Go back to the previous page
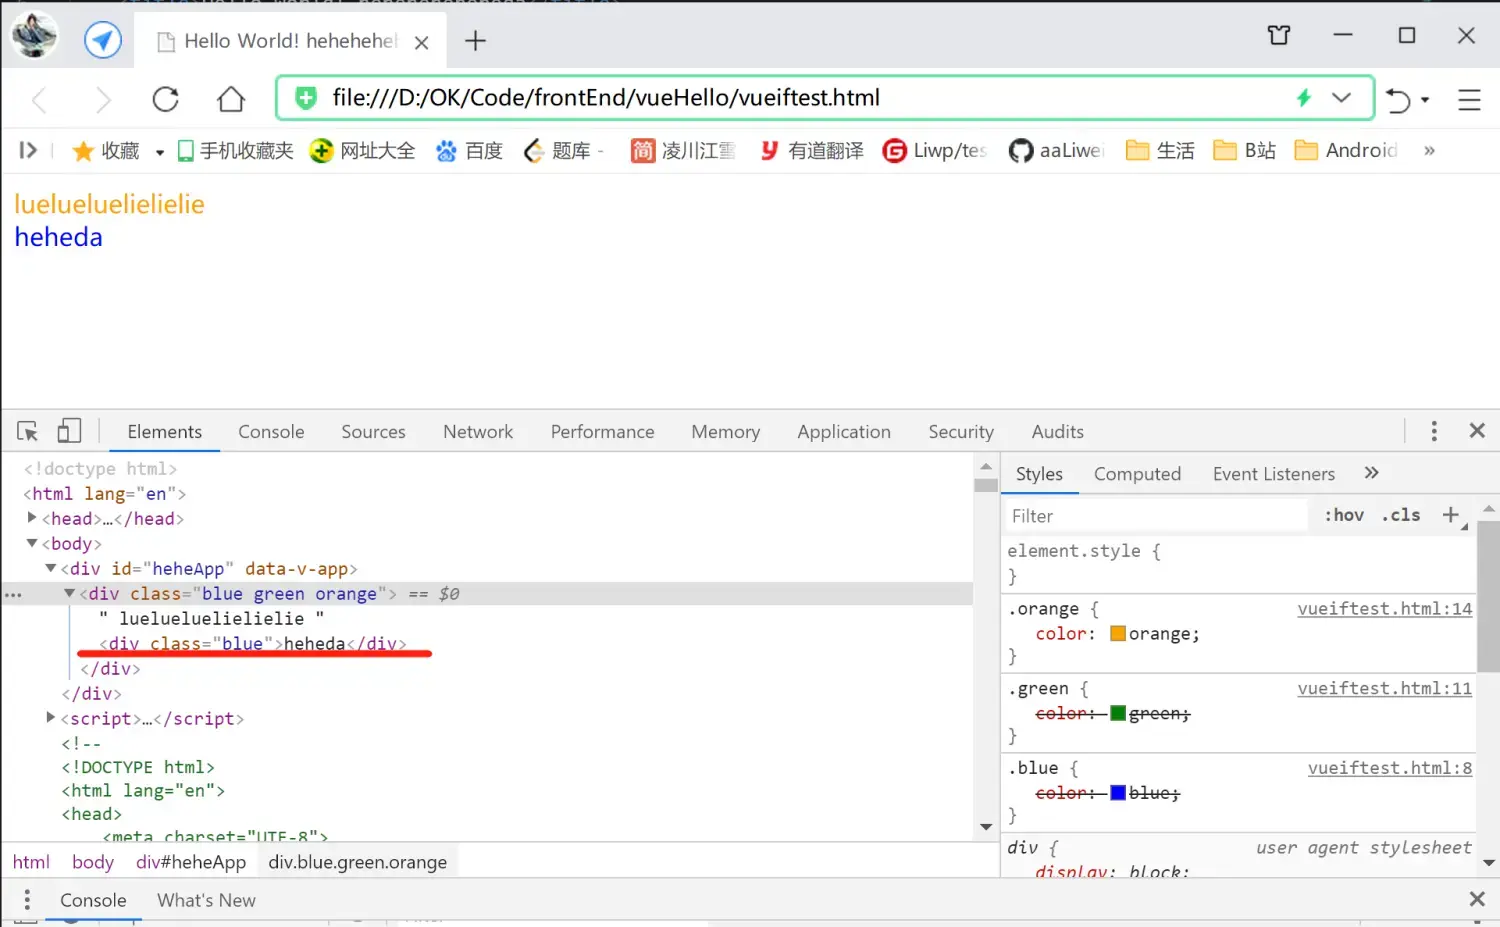 tap(39, 99)
